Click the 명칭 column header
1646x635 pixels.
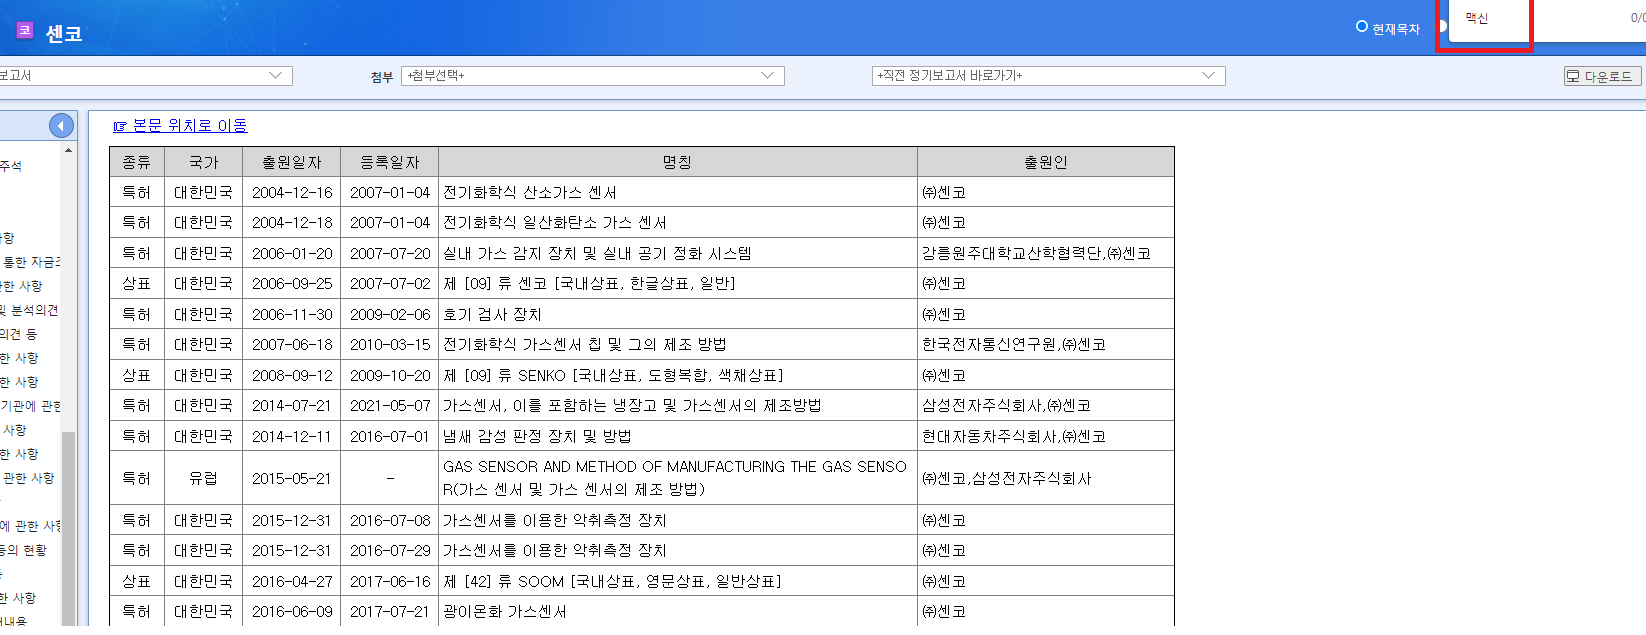677,162
